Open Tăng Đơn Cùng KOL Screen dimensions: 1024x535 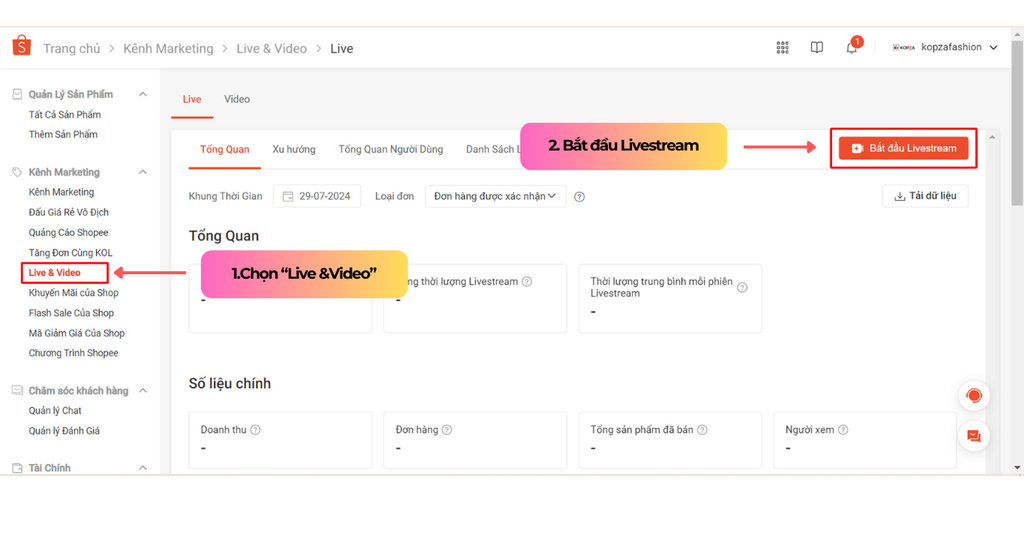click(71, 253)
